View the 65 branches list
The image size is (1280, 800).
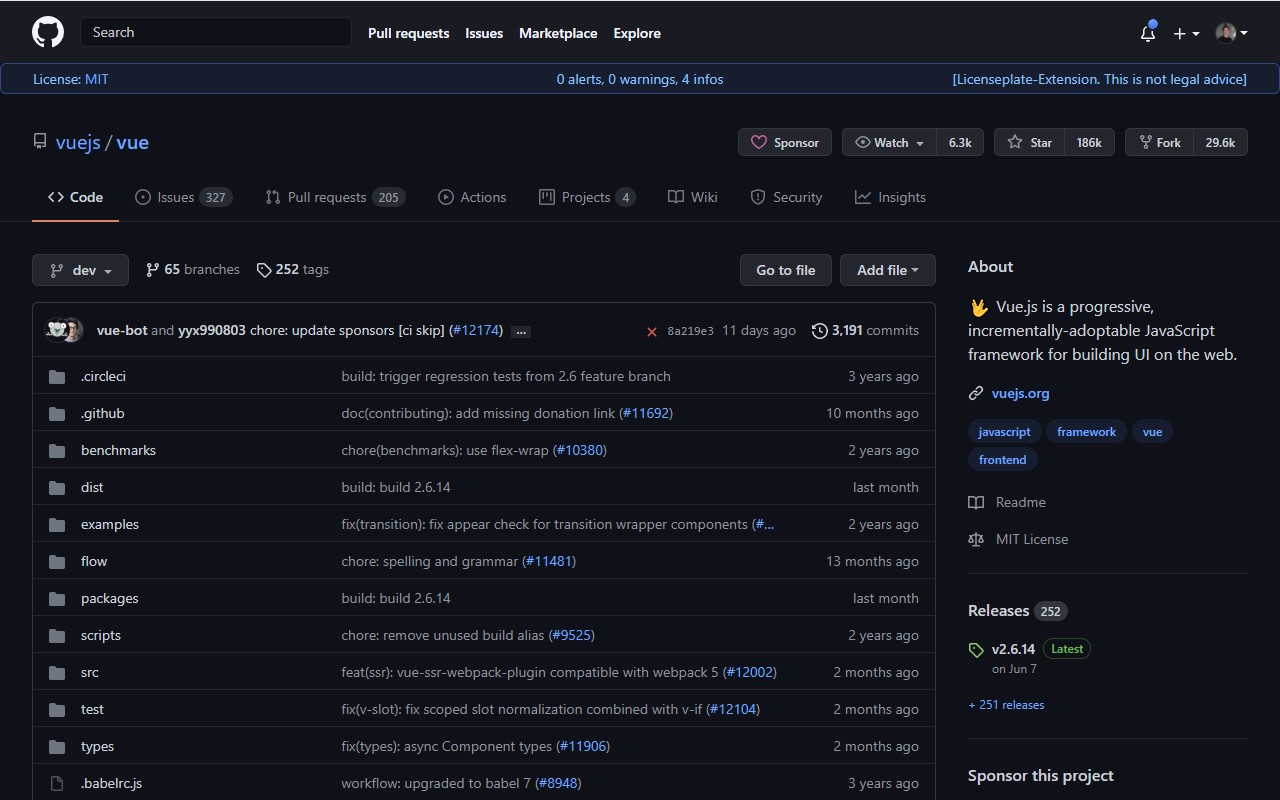click(193, 270)
